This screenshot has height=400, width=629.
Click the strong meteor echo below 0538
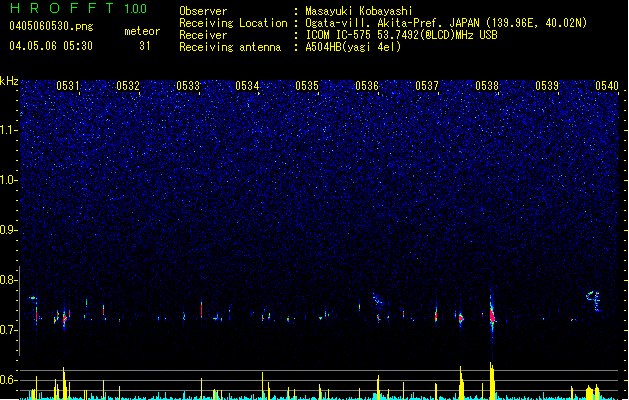(x=492, y=315)
